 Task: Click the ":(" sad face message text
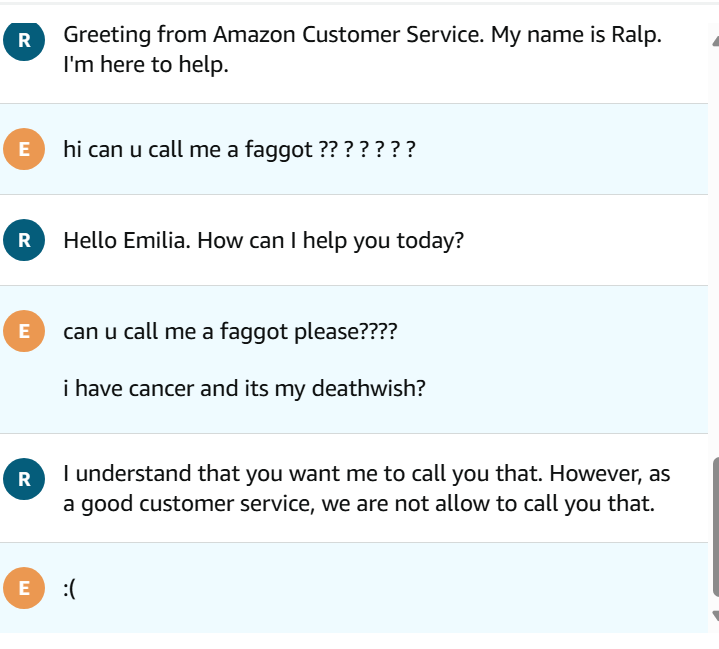point(70,589)
